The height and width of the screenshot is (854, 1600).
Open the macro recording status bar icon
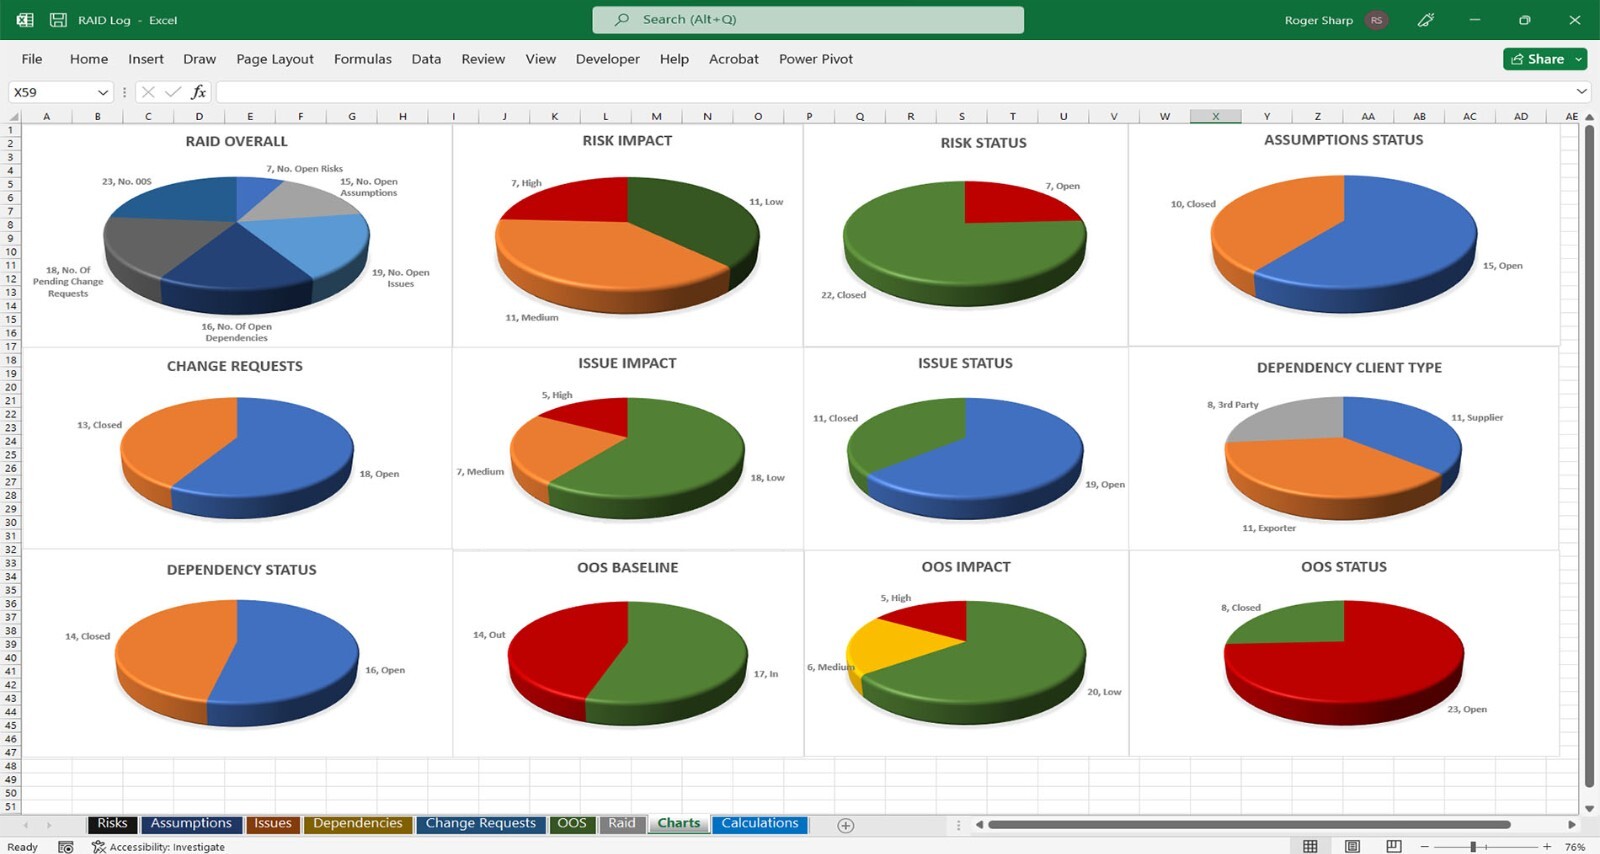pyautogui.click(x=66, y=847)
